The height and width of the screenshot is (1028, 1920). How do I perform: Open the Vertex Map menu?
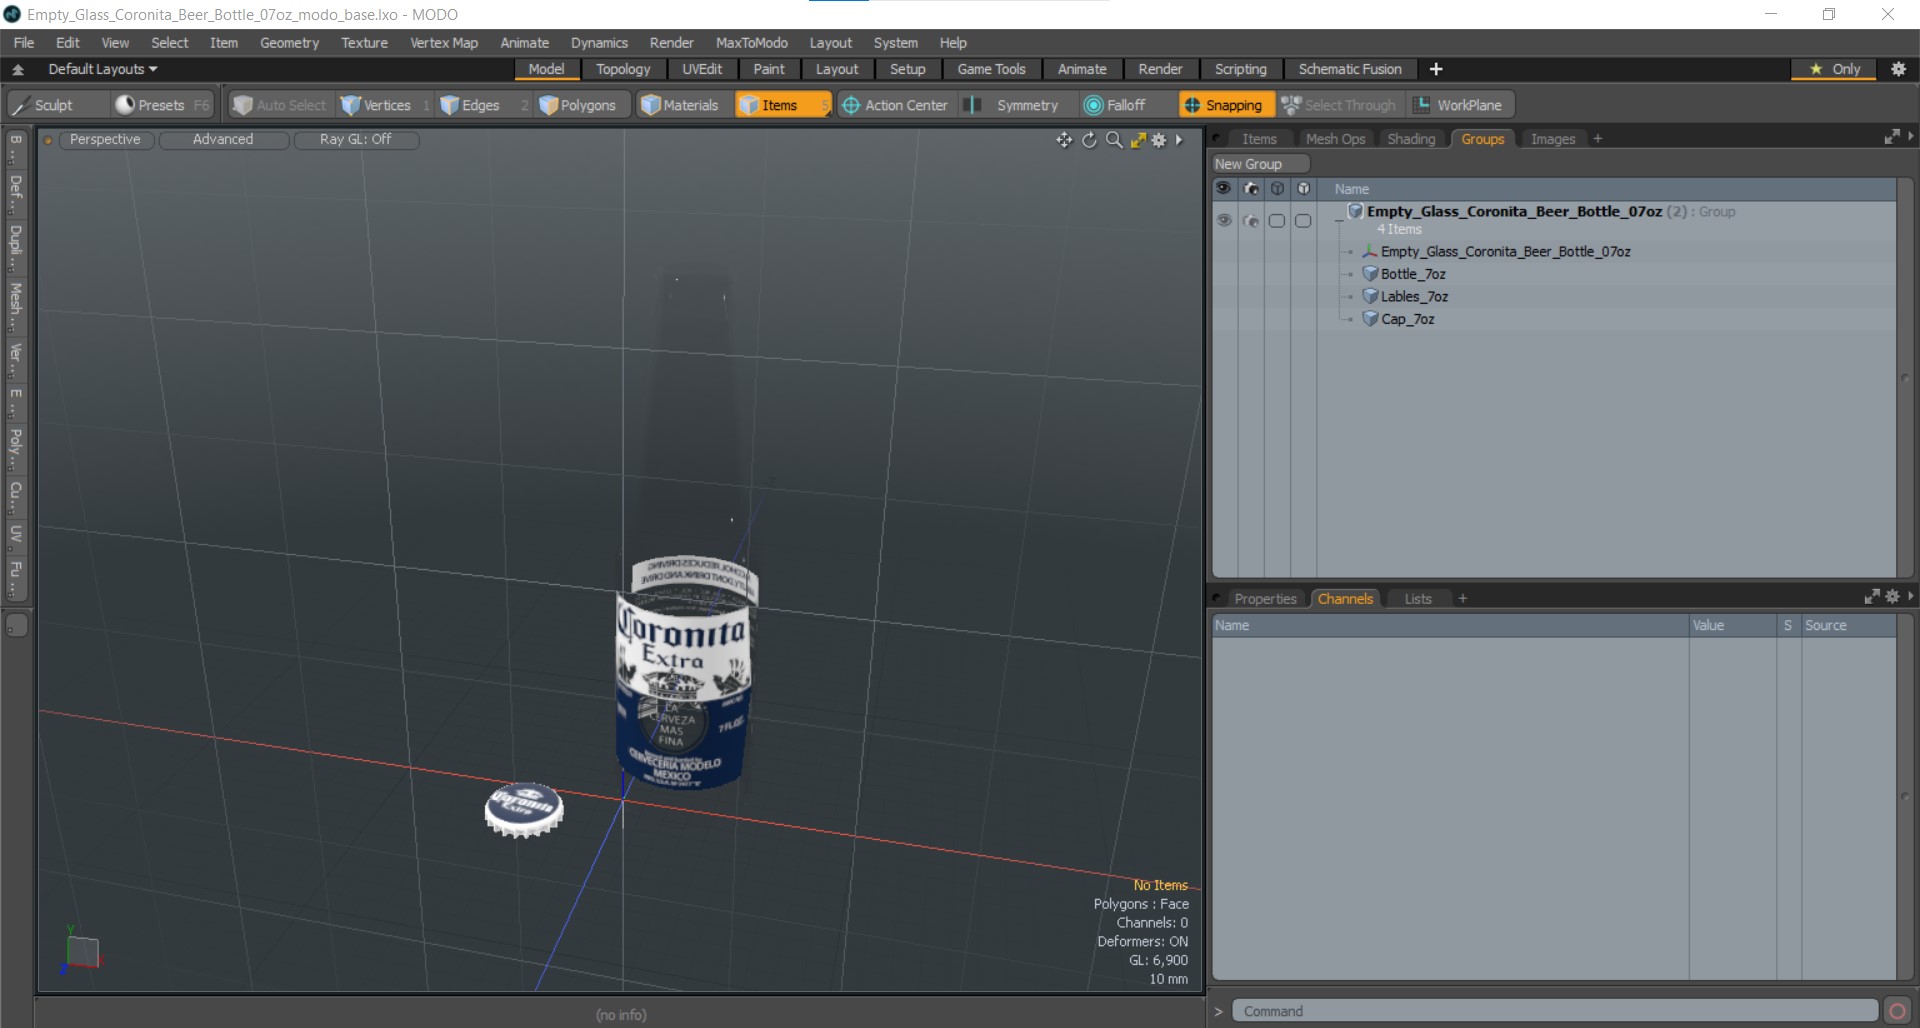[x=444, y=43]
